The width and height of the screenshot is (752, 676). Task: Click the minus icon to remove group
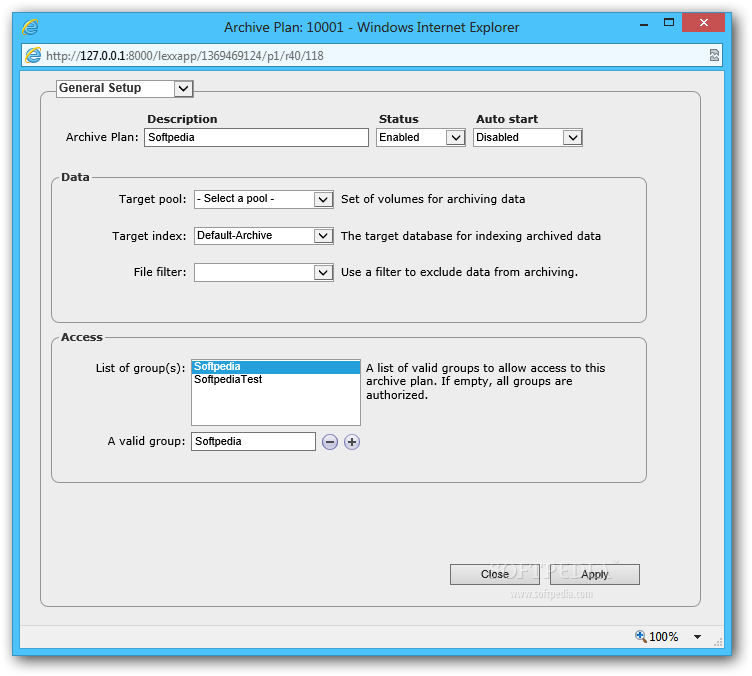coord(329,442)
